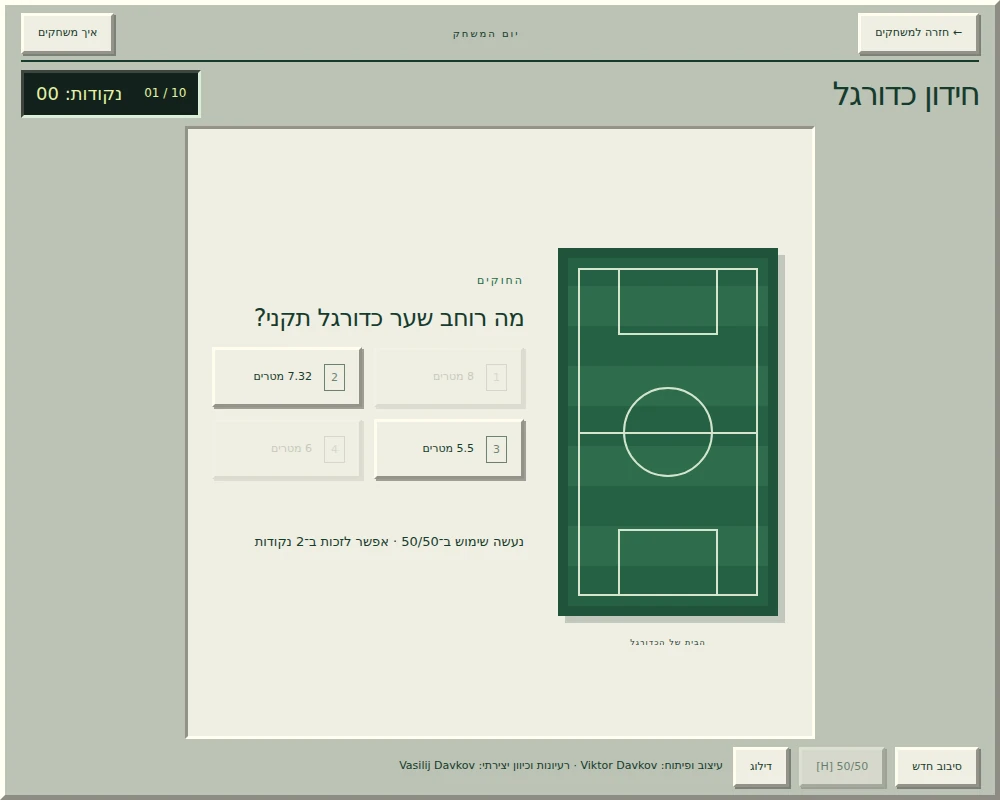
Task: Click the Viktor Davkov design credit
Action: [651, 766]
